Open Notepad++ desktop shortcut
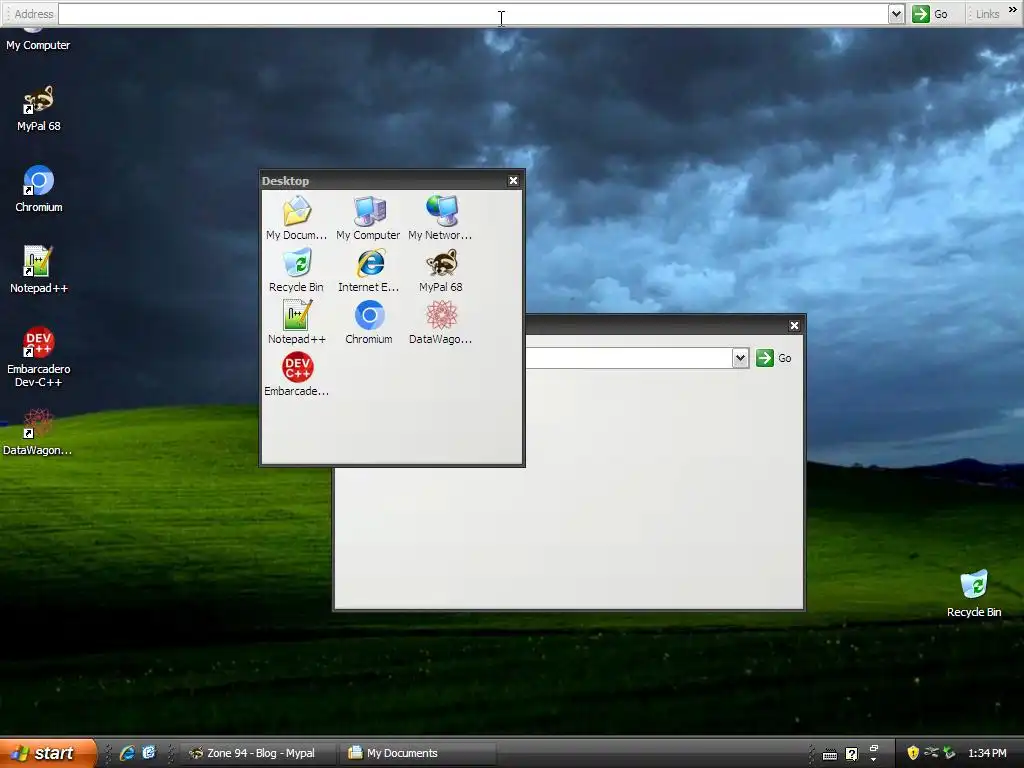The width and height of the screenshot is (1024, 768). click(x=39, y=270)
